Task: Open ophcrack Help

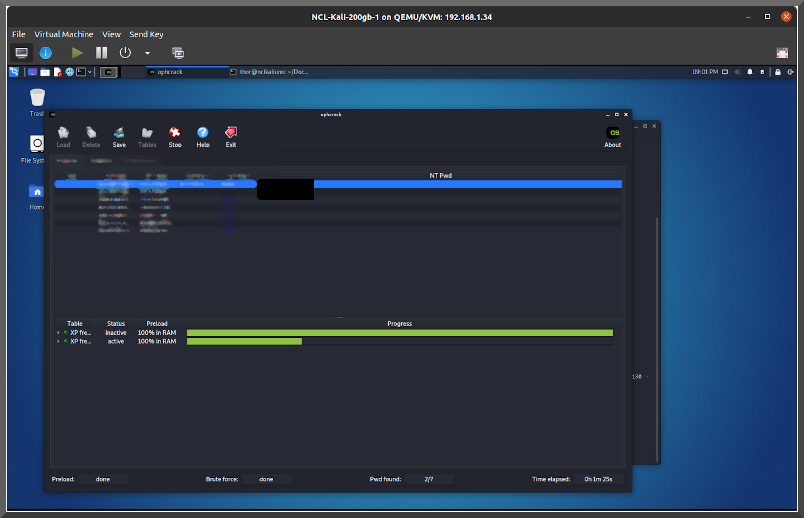Action: 203,136
